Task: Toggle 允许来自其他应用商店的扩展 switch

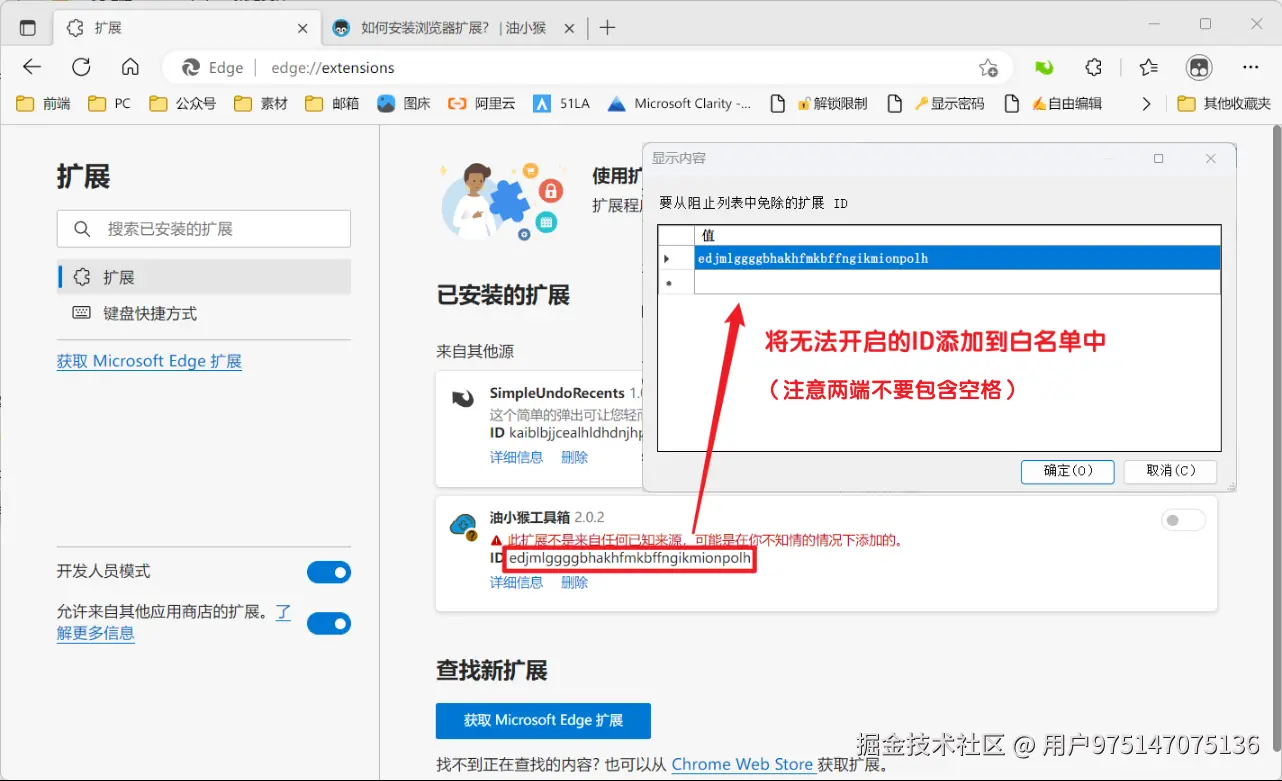Action: pyautogui.click(x=329, y=623)
